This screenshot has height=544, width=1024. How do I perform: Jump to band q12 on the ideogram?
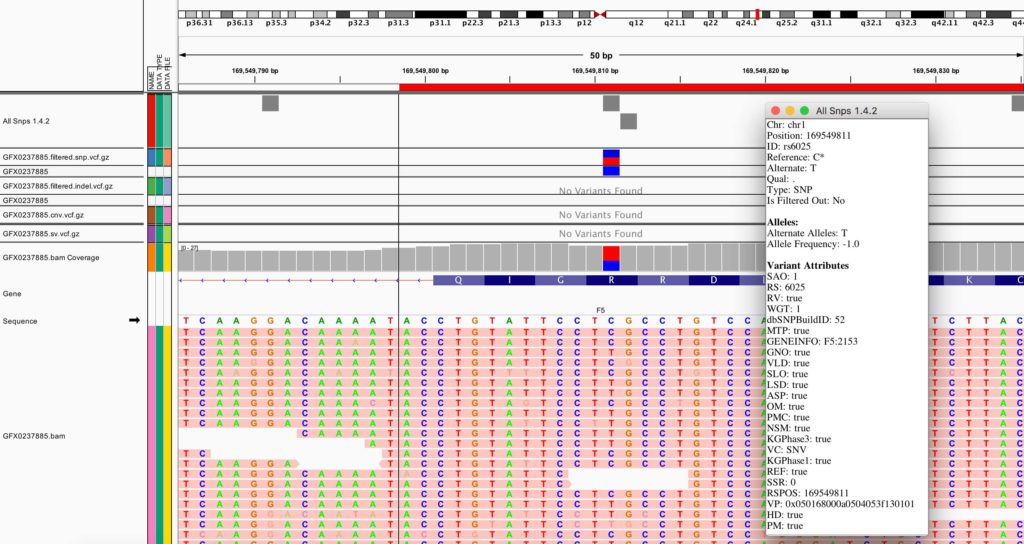click(x=636, y=22)
